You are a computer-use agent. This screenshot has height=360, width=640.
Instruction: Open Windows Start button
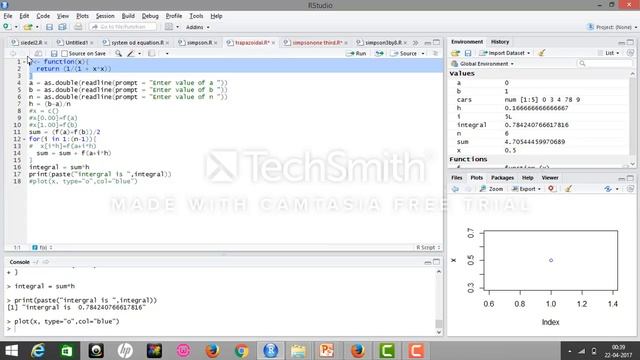(x=11, y=351)
